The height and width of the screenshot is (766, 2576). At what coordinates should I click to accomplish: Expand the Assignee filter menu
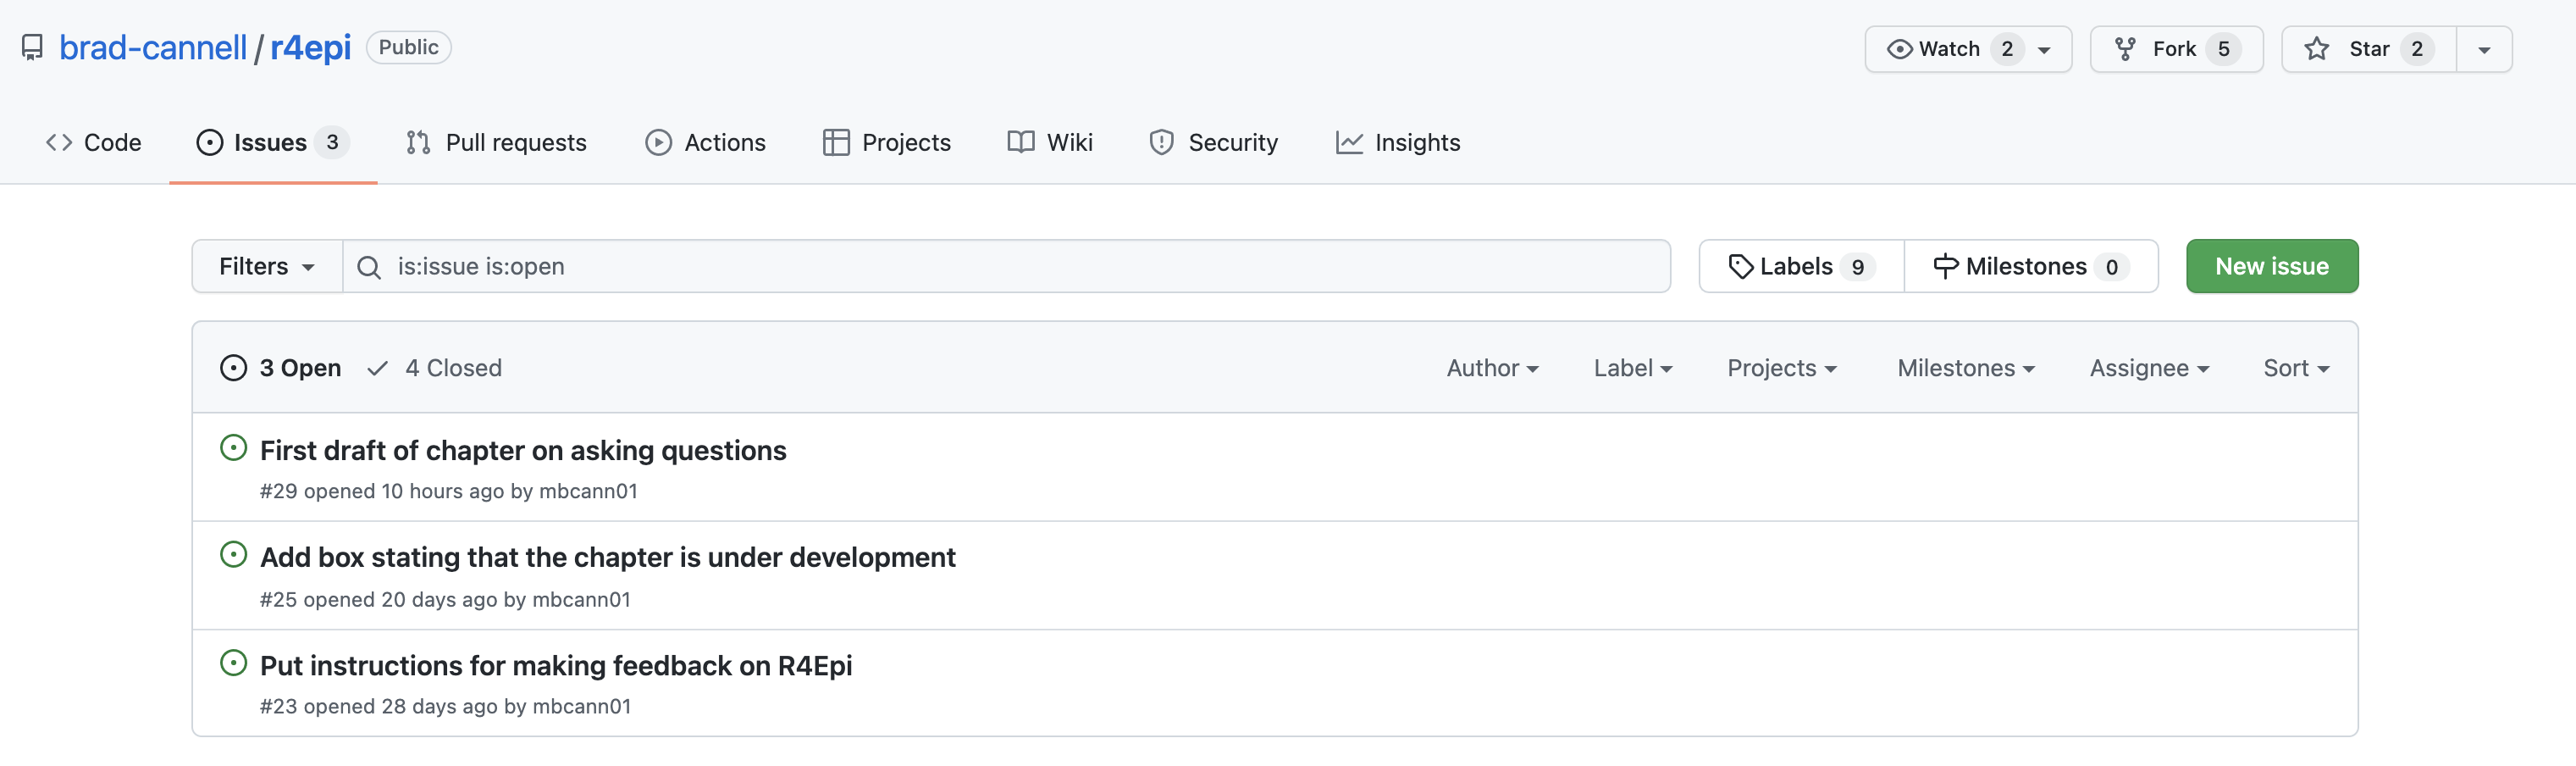(2149, 368)
